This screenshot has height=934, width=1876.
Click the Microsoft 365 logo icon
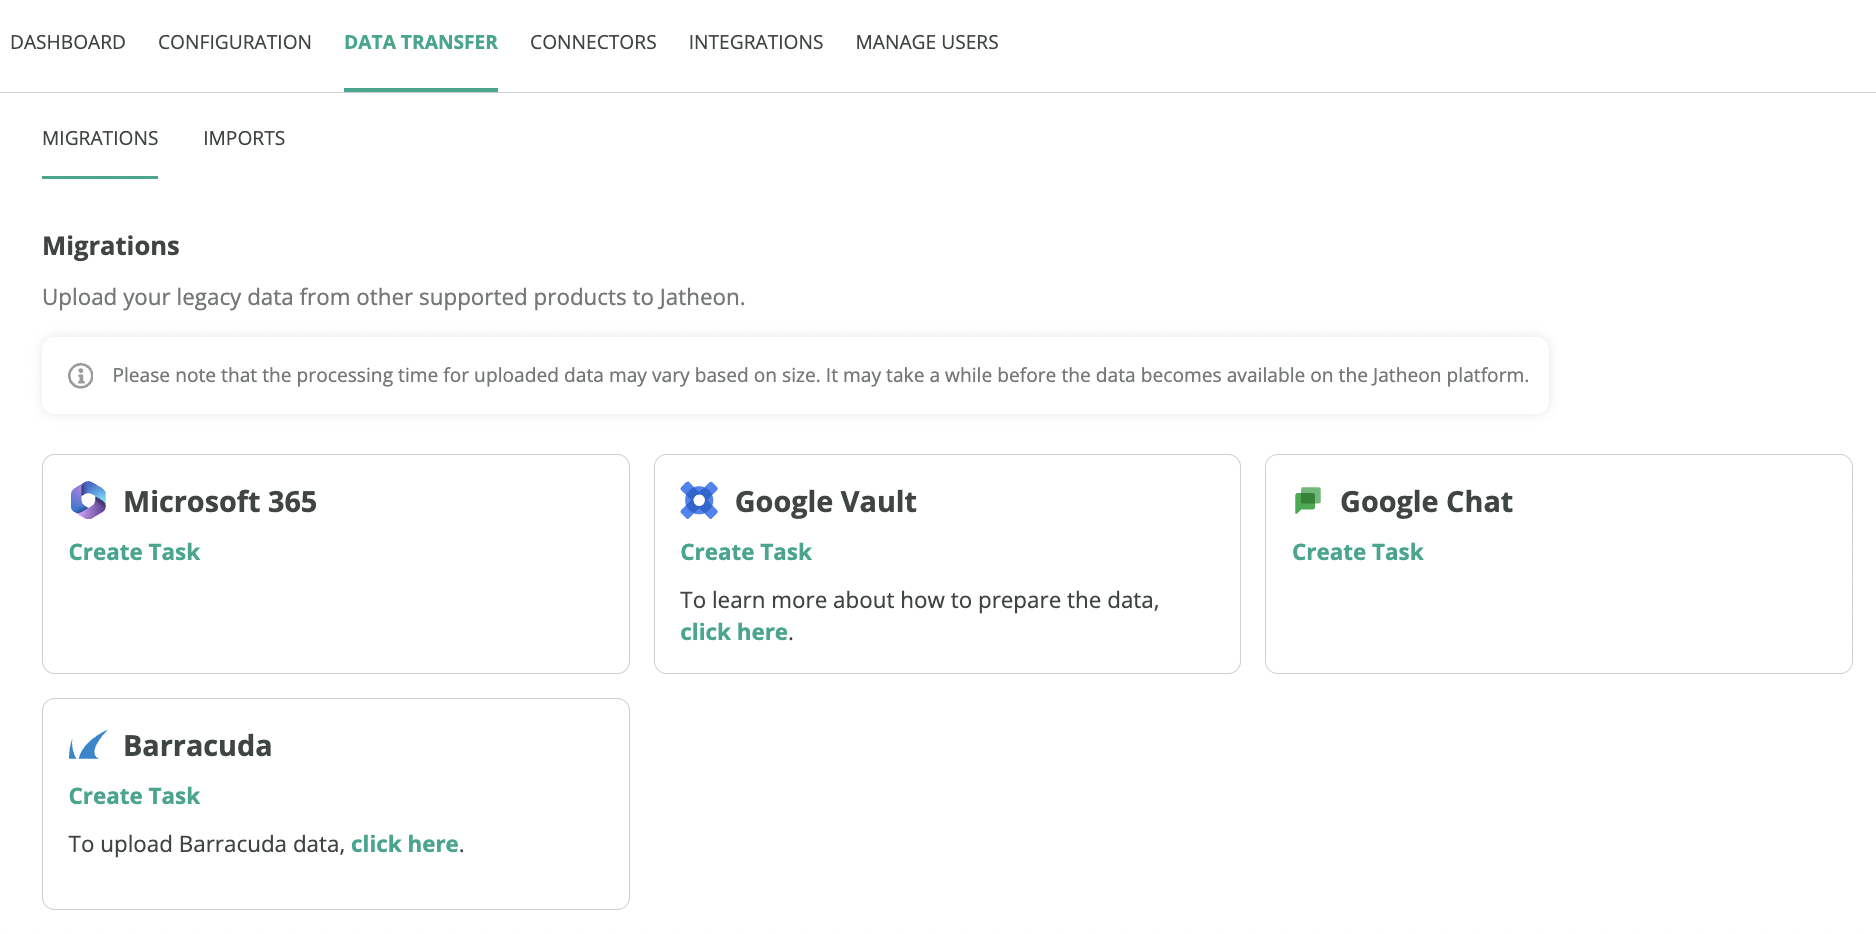tap(88, 500)
